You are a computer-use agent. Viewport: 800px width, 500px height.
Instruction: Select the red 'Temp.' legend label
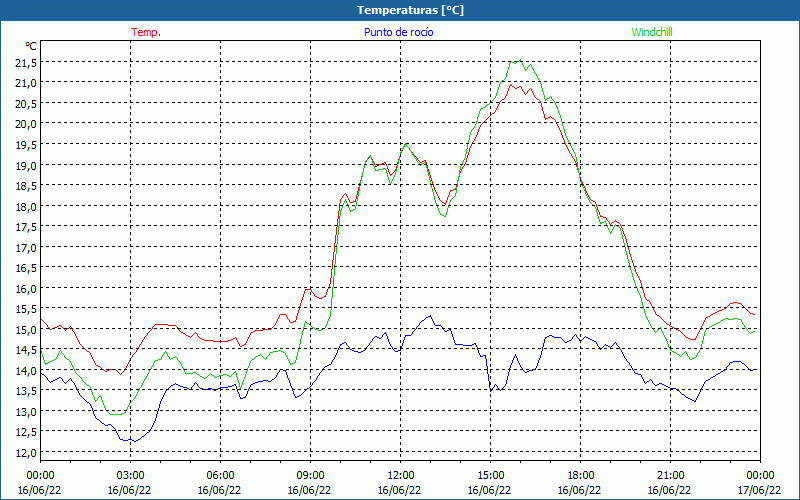tap(146, 32)
